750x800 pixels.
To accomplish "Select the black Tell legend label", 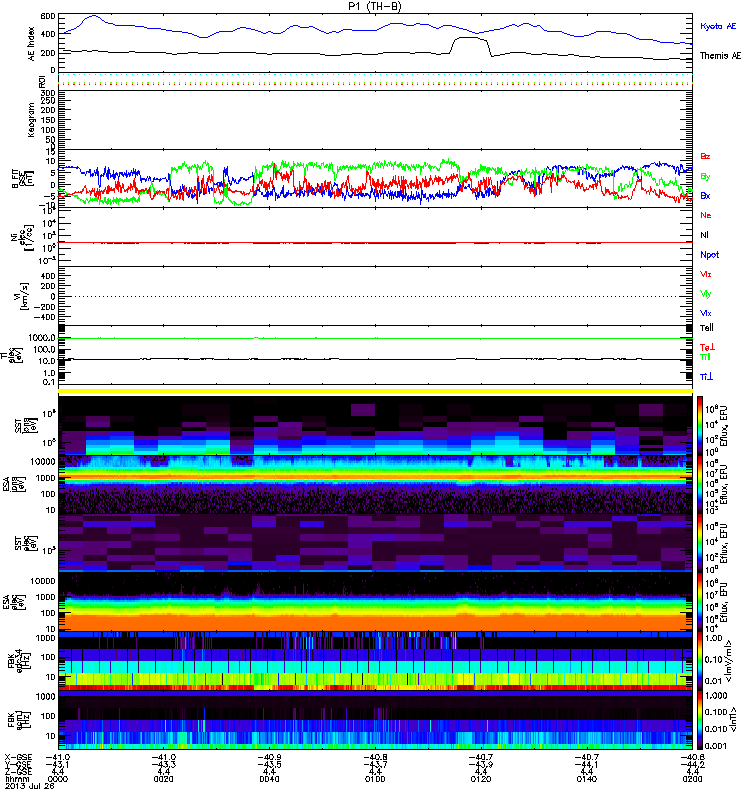I will [707, 328].
